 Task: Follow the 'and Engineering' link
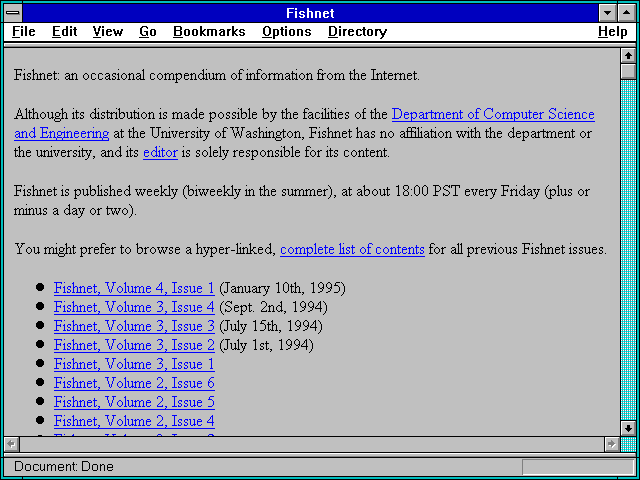click(x=62, y=133)
